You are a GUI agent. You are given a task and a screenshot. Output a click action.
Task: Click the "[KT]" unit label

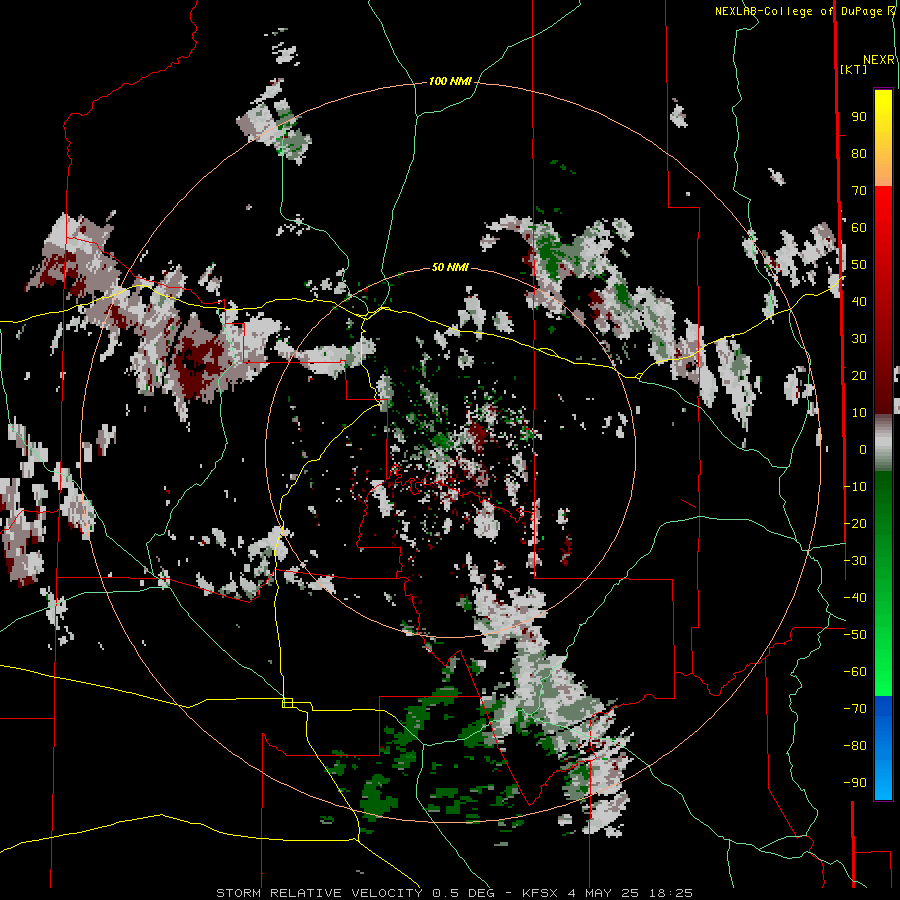(x=853, y=69)
